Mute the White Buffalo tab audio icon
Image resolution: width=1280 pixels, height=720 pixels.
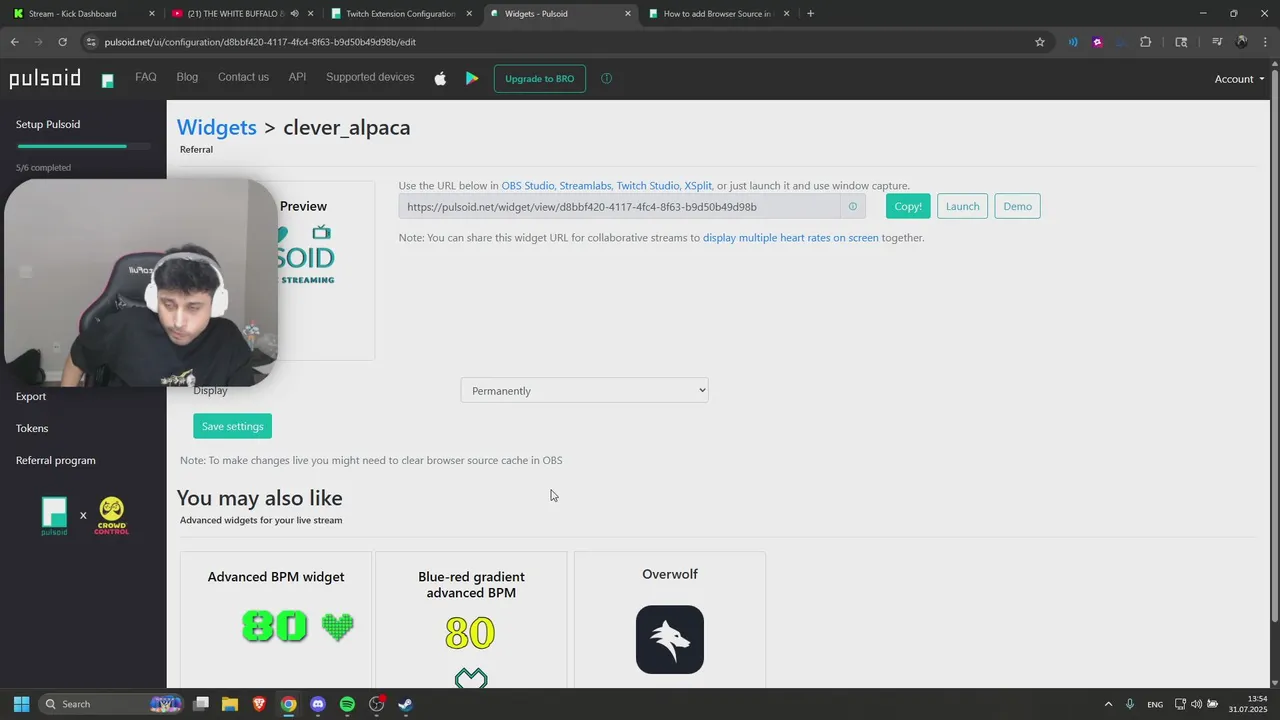pyautogui.click(x=294, y=14)
